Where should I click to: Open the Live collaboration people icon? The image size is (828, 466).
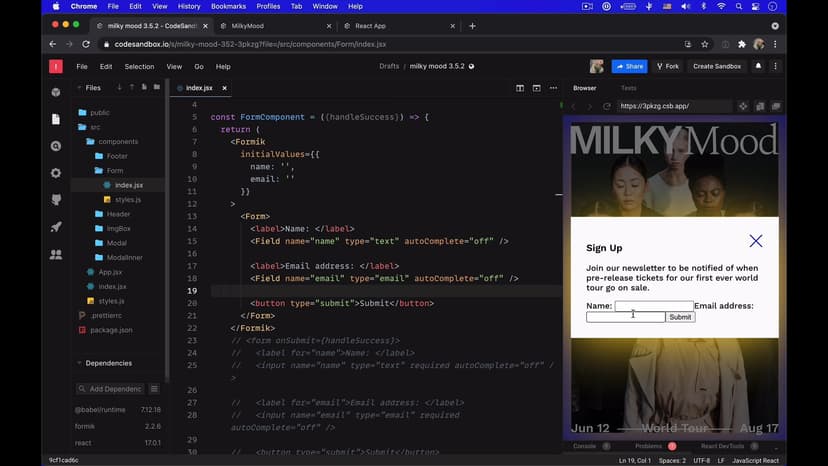pos(56,254)
